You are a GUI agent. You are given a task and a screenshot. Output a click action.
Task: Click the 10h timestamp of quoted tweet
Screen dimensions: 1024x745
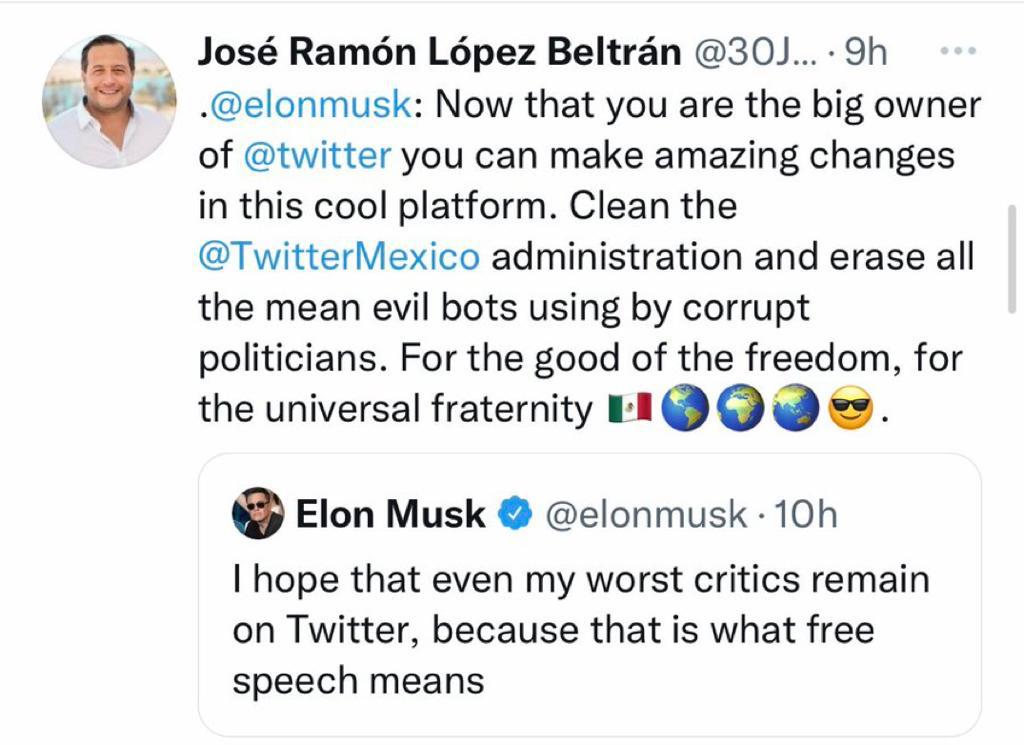[x=806, y=514]
